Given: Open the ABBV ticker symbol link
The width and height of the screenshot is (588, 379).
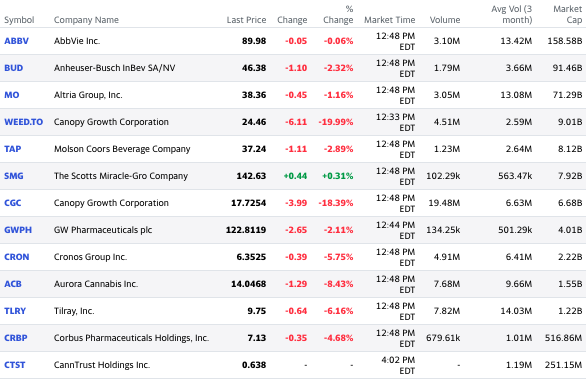Looking at the screenshot, I should click(16, 41).
